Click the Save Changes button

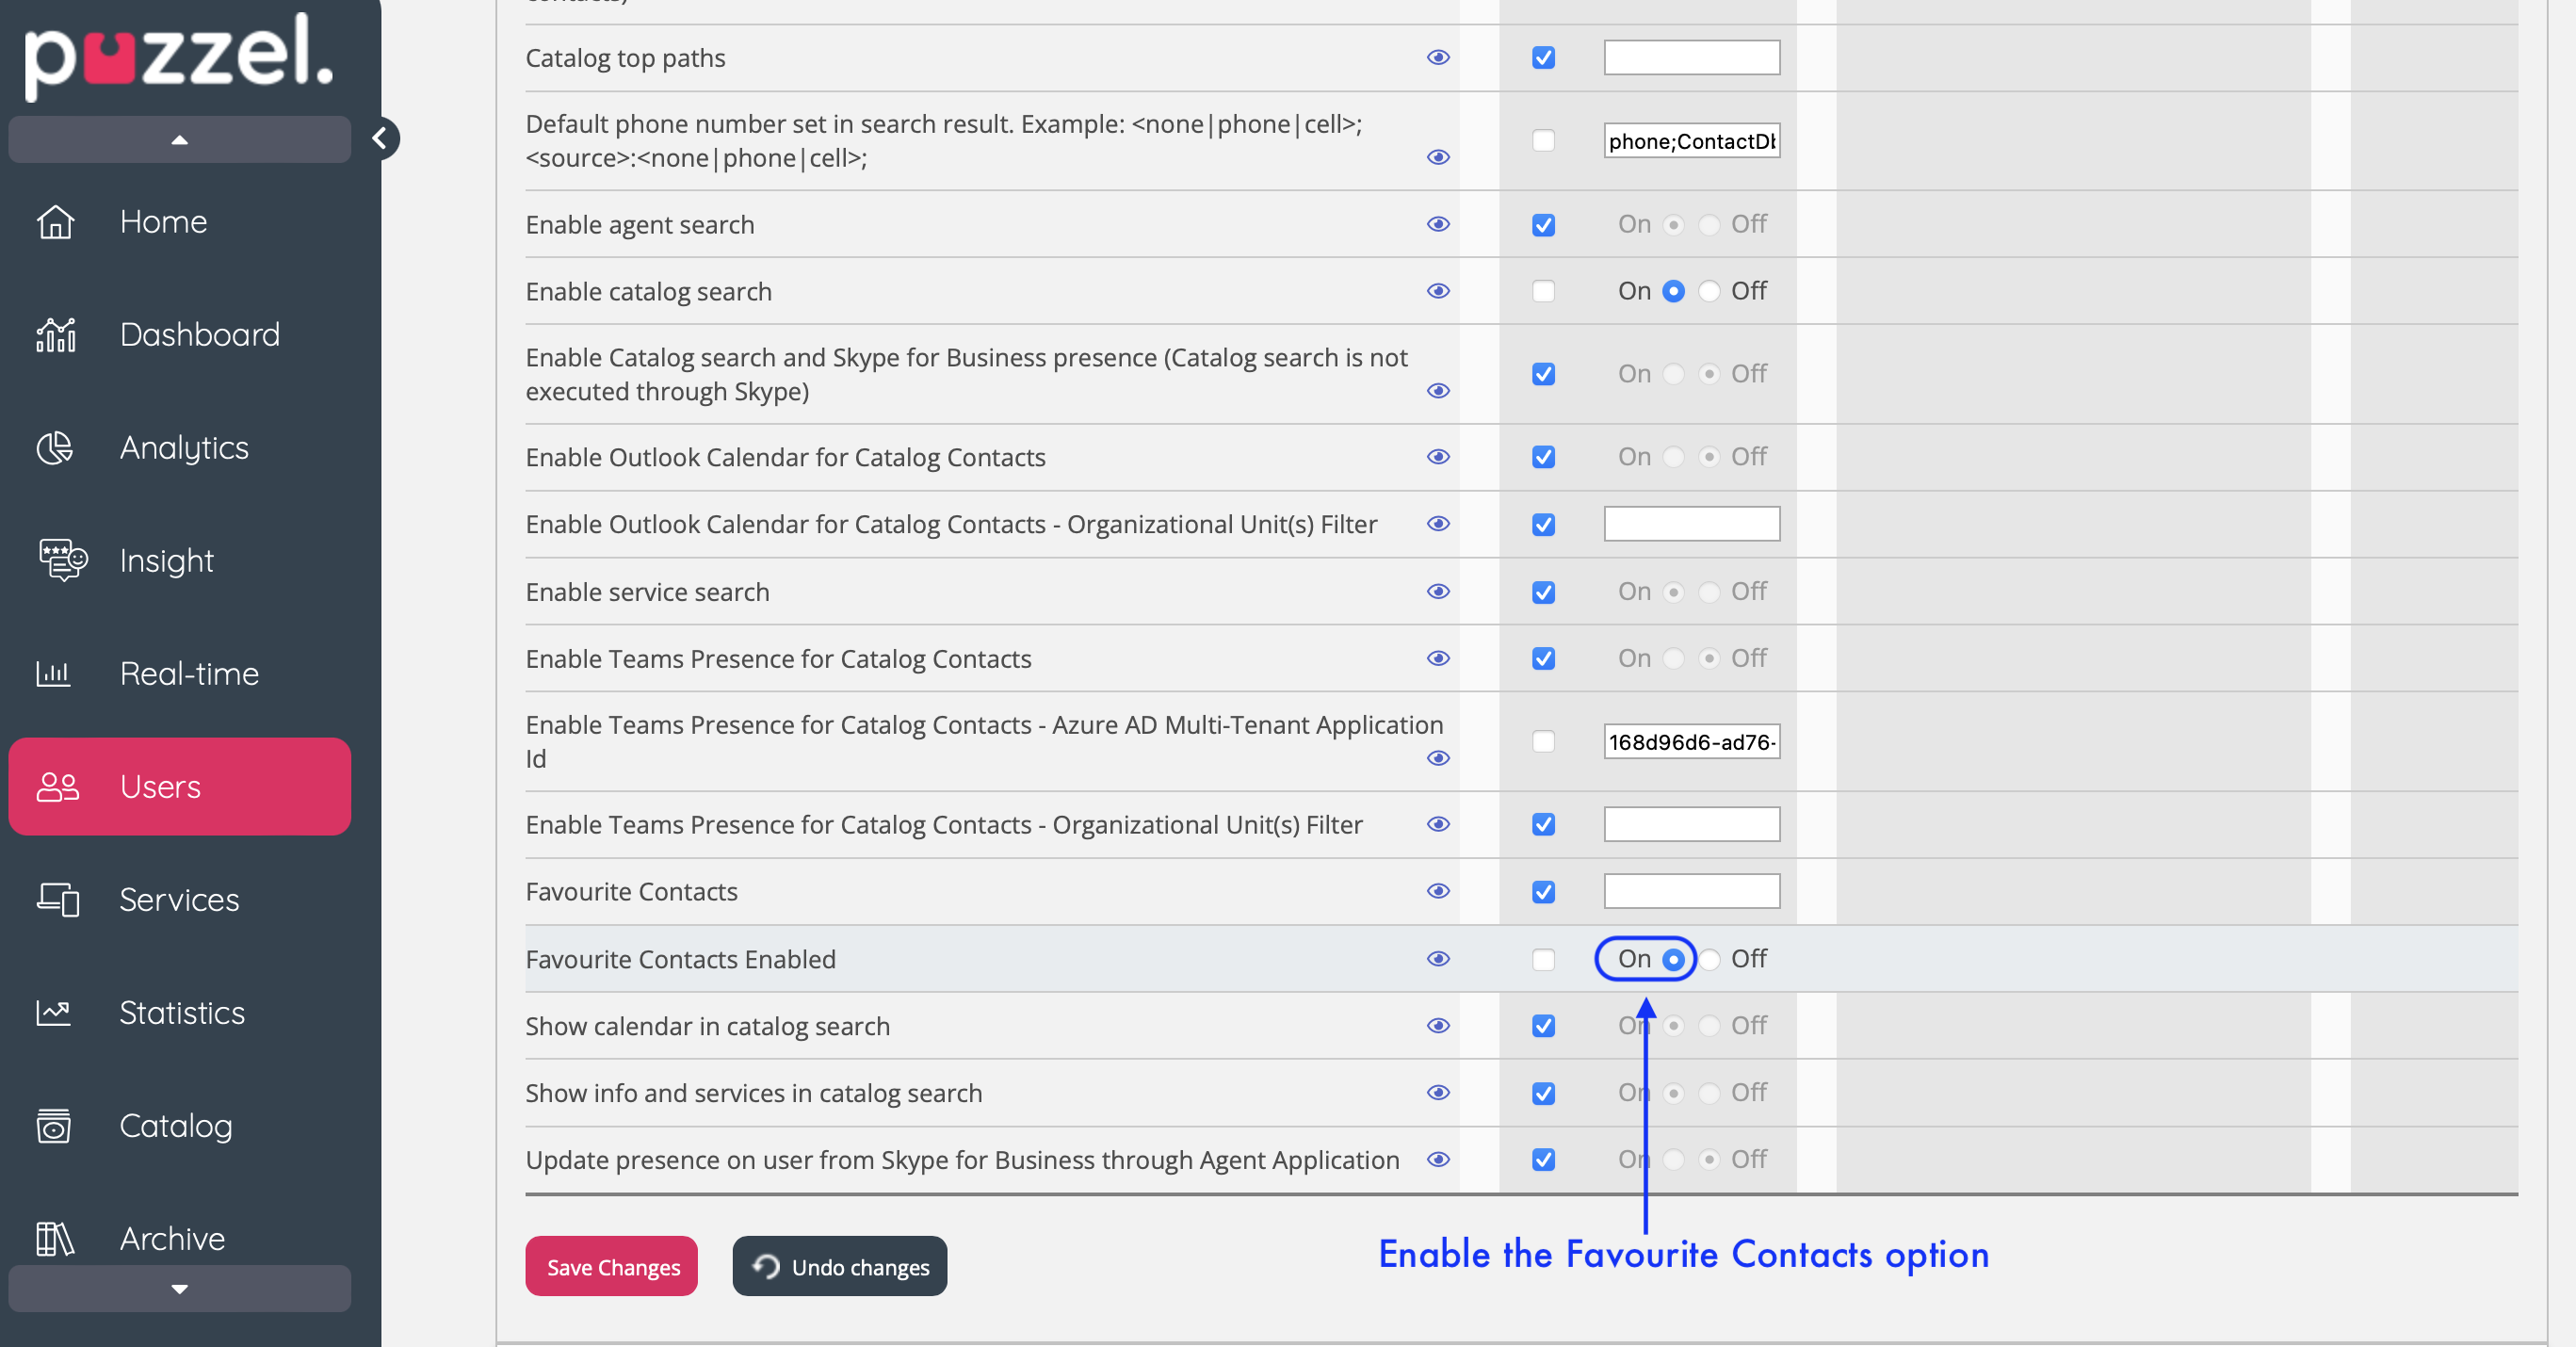[x=611, y=1266]
